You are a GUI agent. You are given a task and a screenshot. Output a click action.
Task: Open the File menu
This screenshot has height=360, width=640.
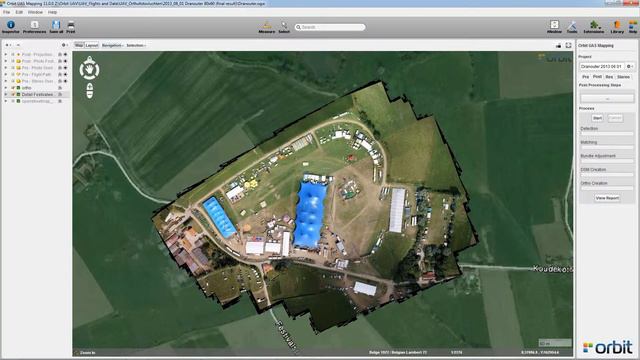7,12
